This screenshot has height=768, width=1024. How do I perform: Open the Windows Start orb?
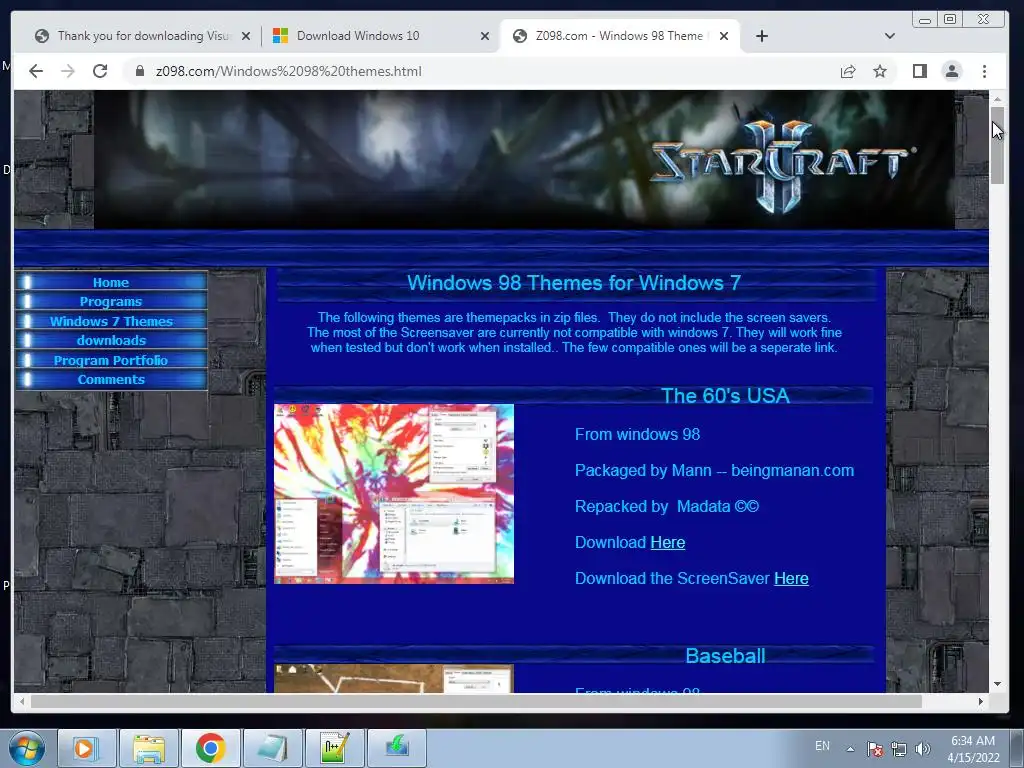pos(27,748)
